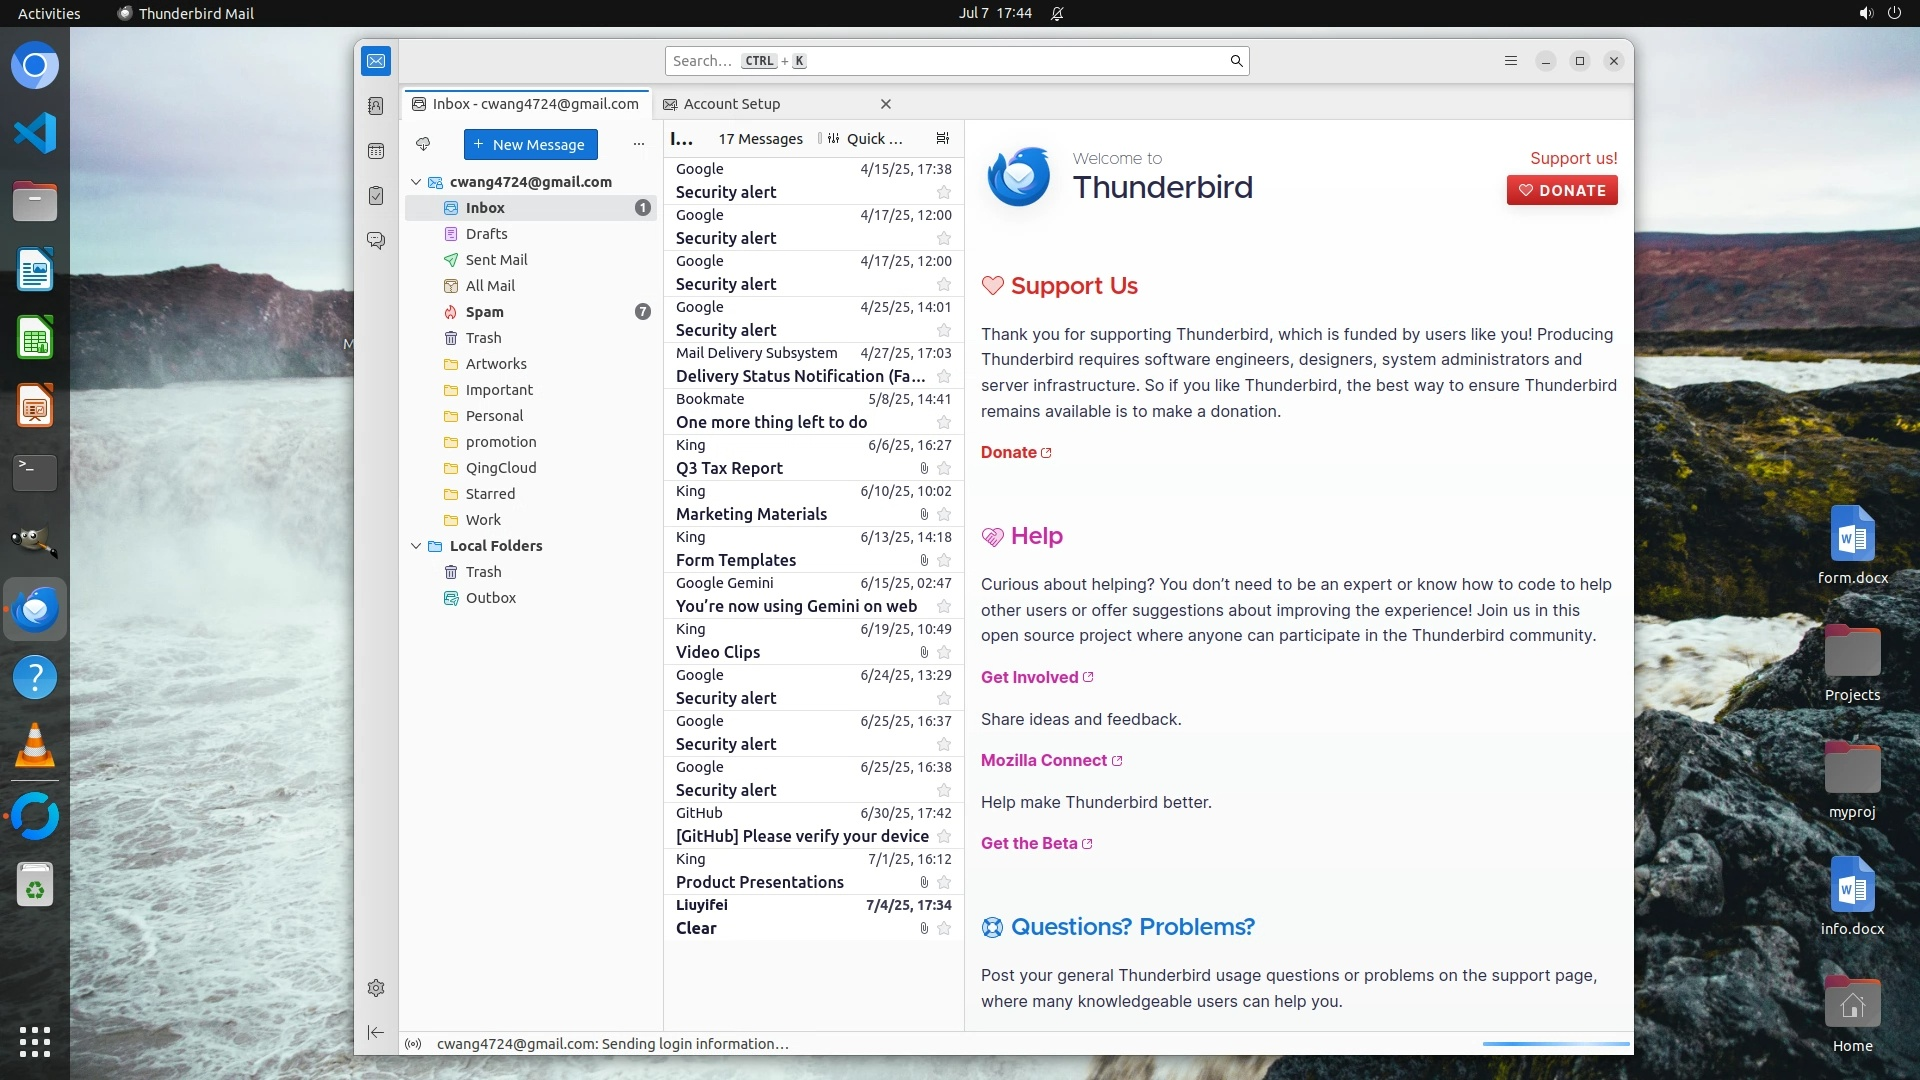1920x1080 pixels.
Task: Click into the global search field
Action: click(x=950, y=61)
